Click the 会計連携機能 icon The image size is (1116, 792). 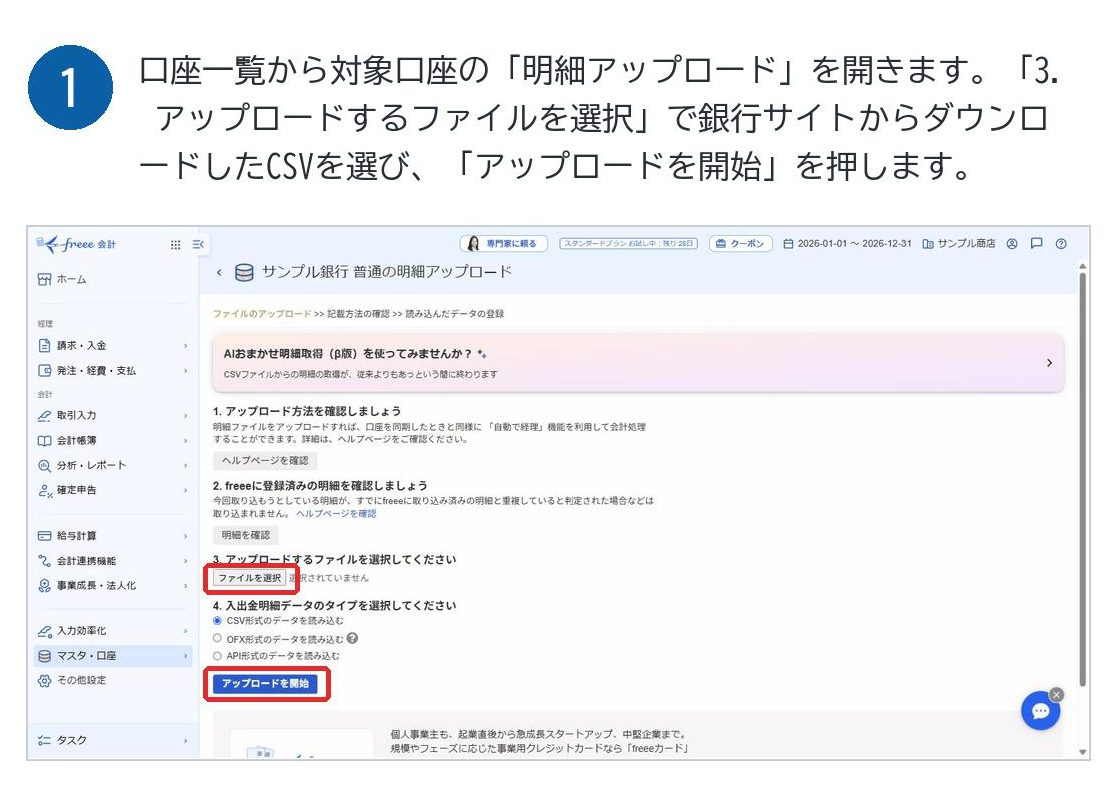point(44,561)
